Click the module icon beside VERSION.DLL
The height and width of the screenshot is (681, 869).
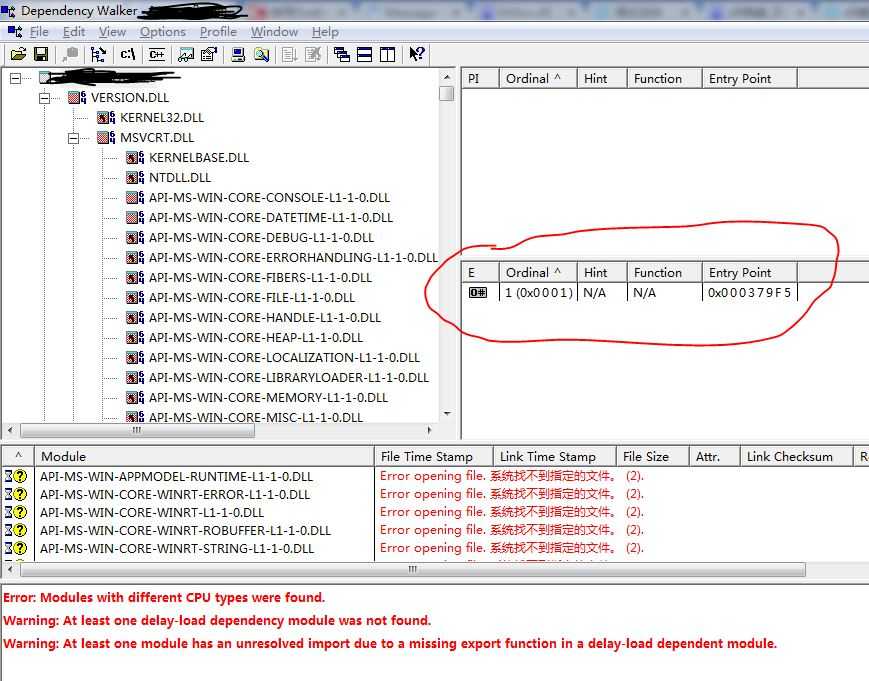77,98
